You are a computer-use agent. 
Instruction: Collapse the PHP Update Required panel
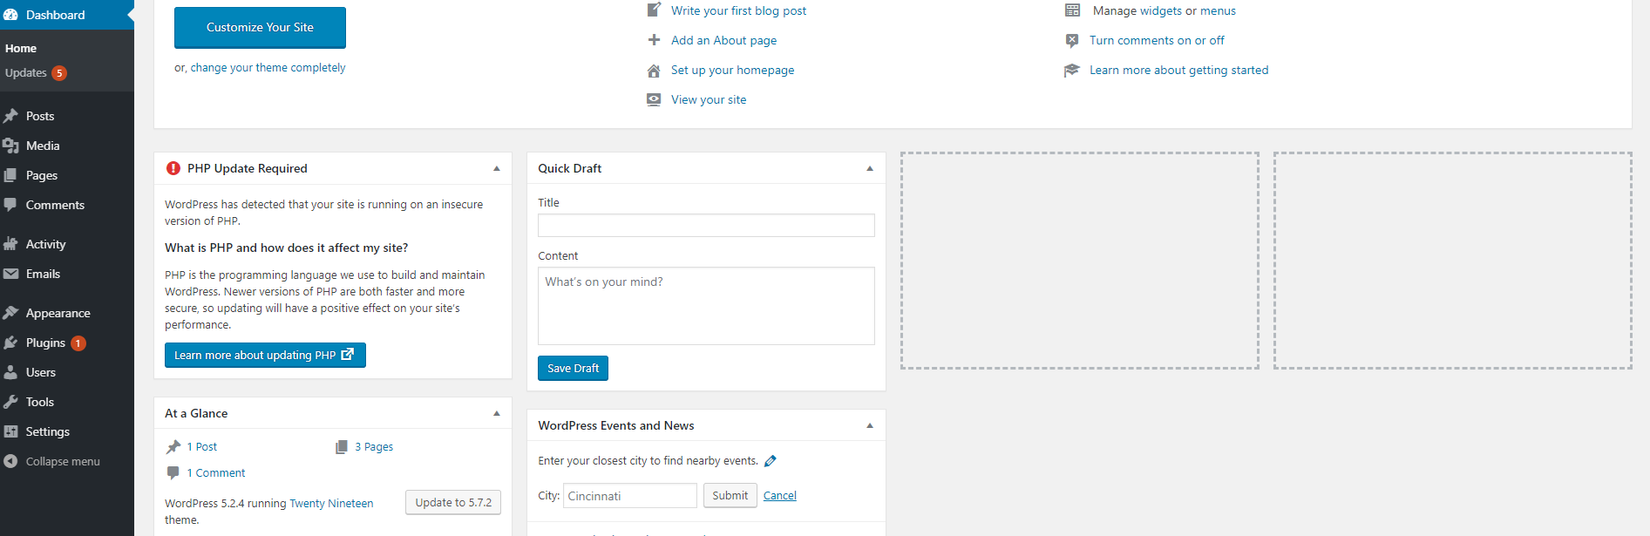pos(497,169)
